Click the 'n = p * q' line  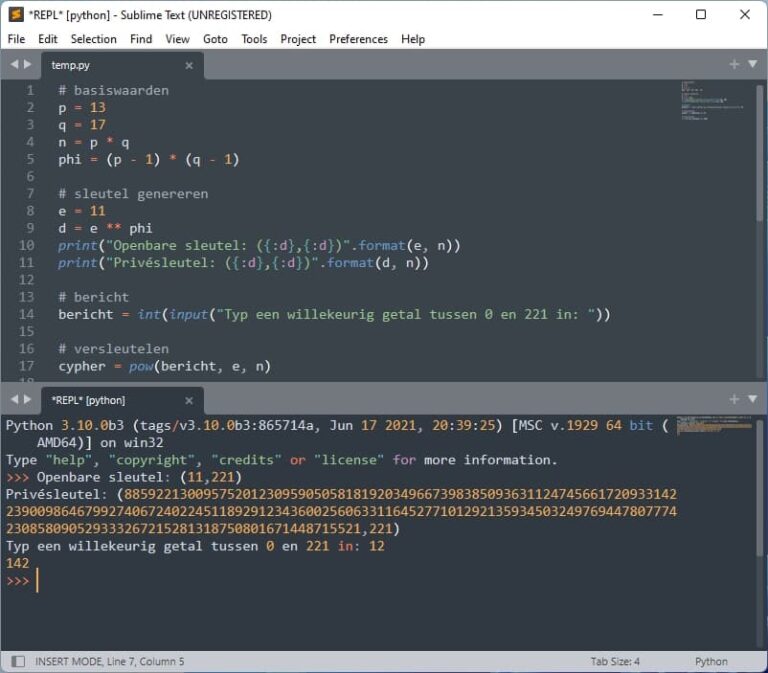tap(94, 142)
